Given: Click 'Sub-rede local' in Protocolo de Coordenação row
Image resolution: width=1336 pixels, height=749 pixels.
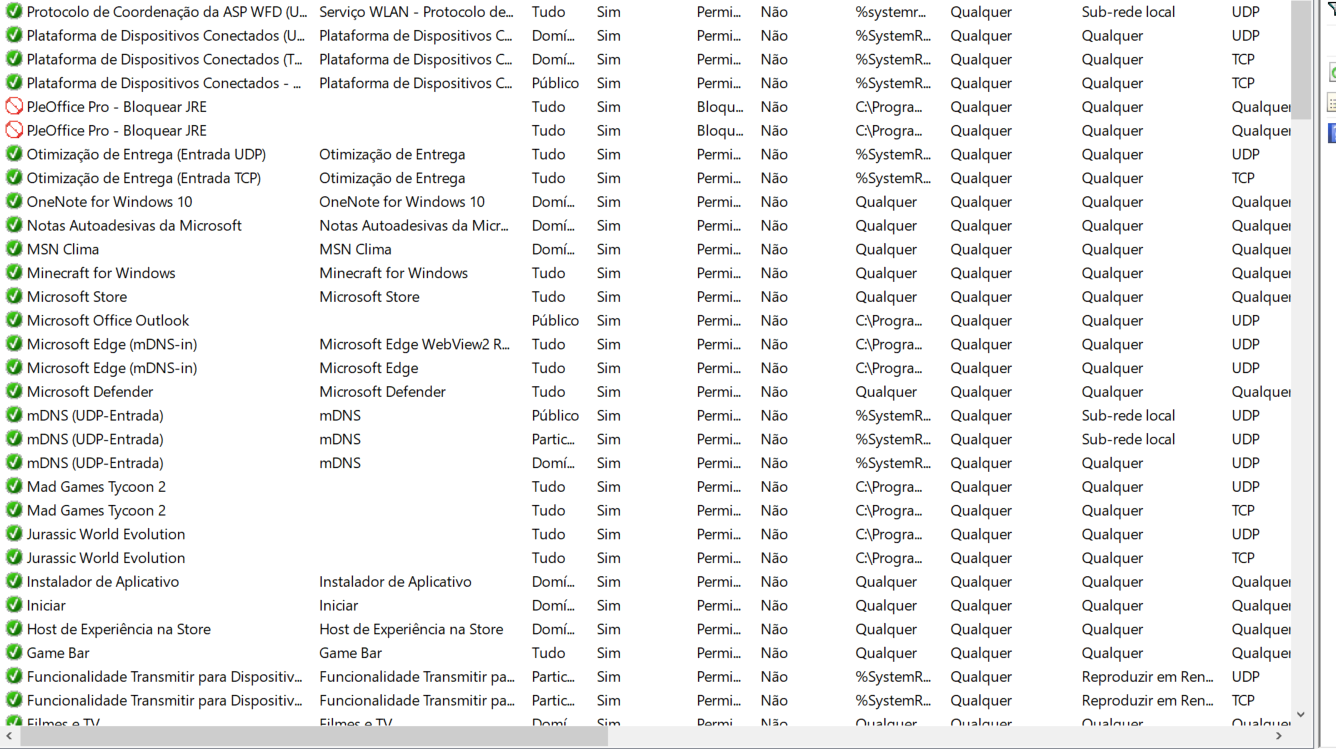Looking at the screenshot, I should tap(1128, 12).
